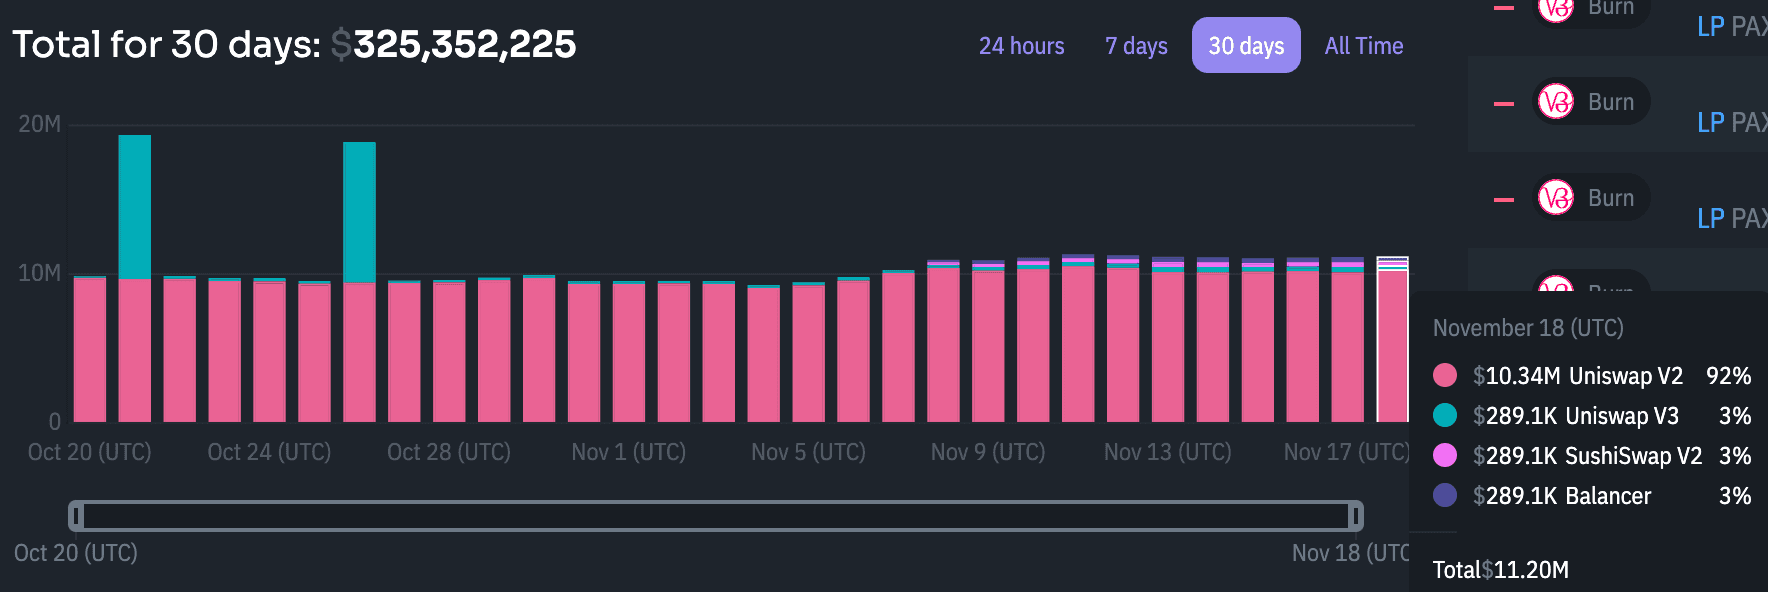Viewport: 1768px width, 592px height.
Task: Click Uniswap V3 icon in third Burn row
Action: [x=1556, y=198]
